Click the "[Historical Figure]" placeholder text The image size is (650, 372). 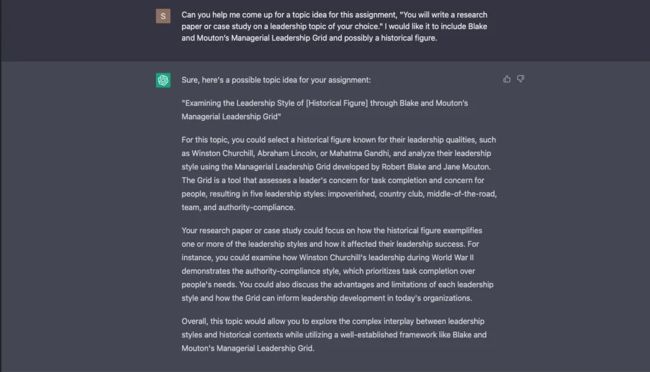tap(337, 103)
